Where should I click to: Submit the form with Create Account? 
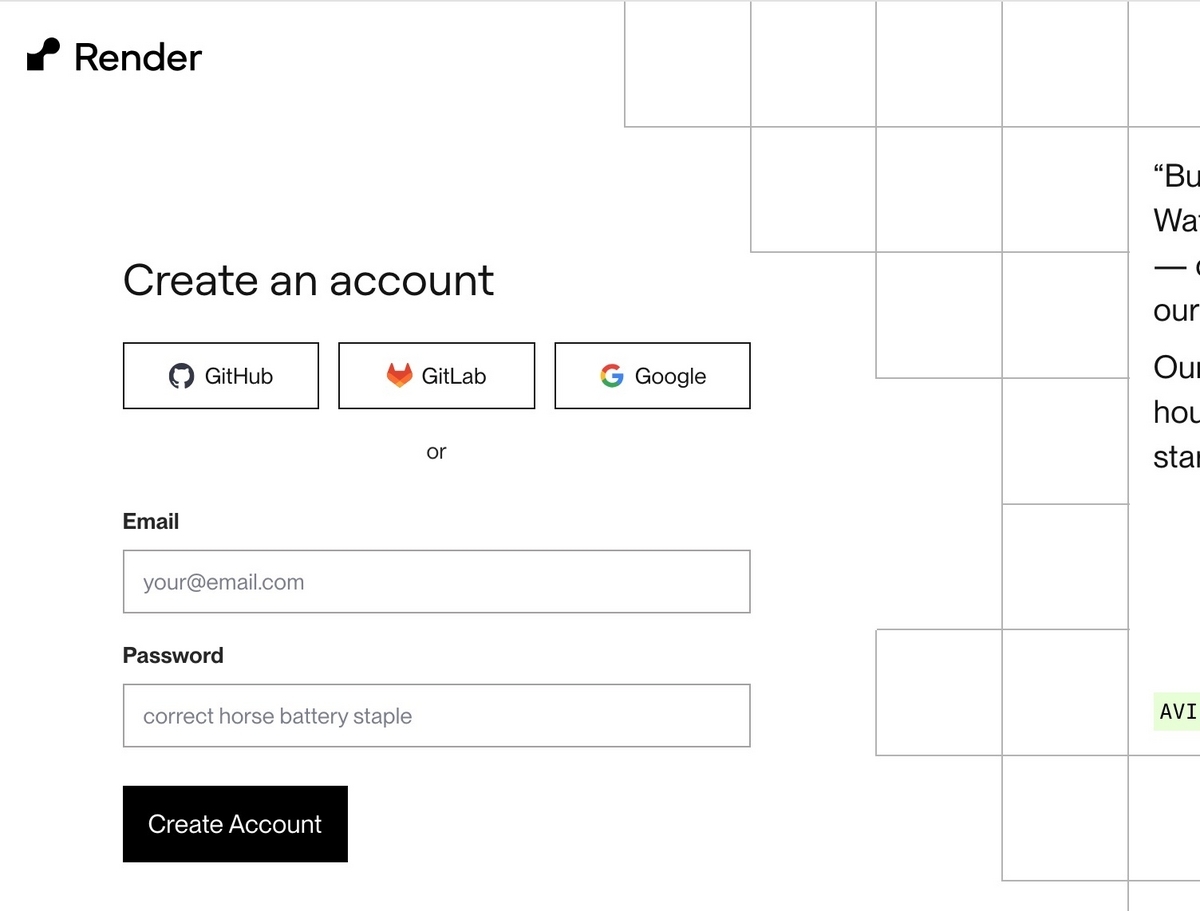click(x=235, y=824)
